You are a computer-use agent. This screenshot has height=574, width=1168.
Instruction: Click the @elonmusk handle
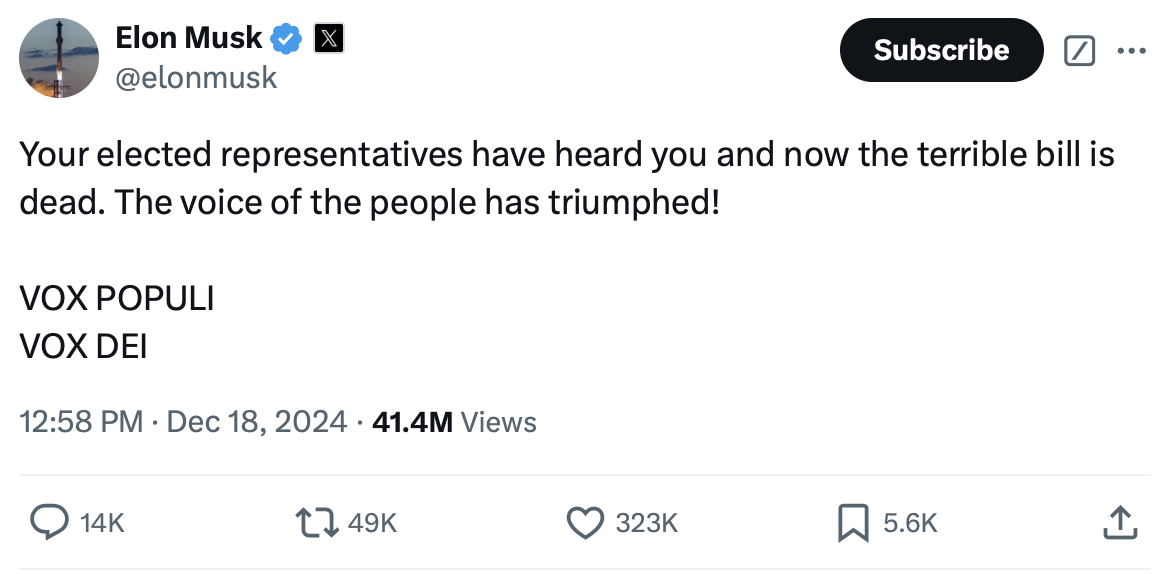pyautogui.click(x=196, y=77)
